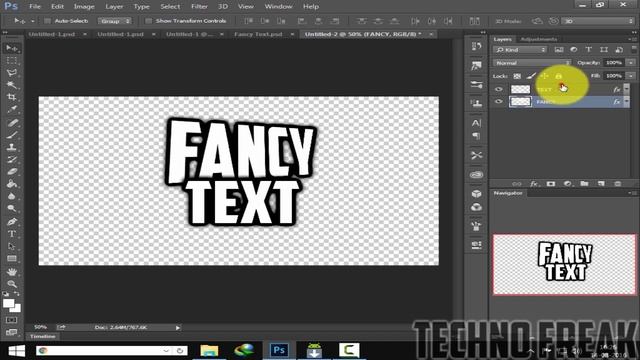Viewport: 640px width, 360px height.
Task: Select the History Brush tool
Action: 12,159
